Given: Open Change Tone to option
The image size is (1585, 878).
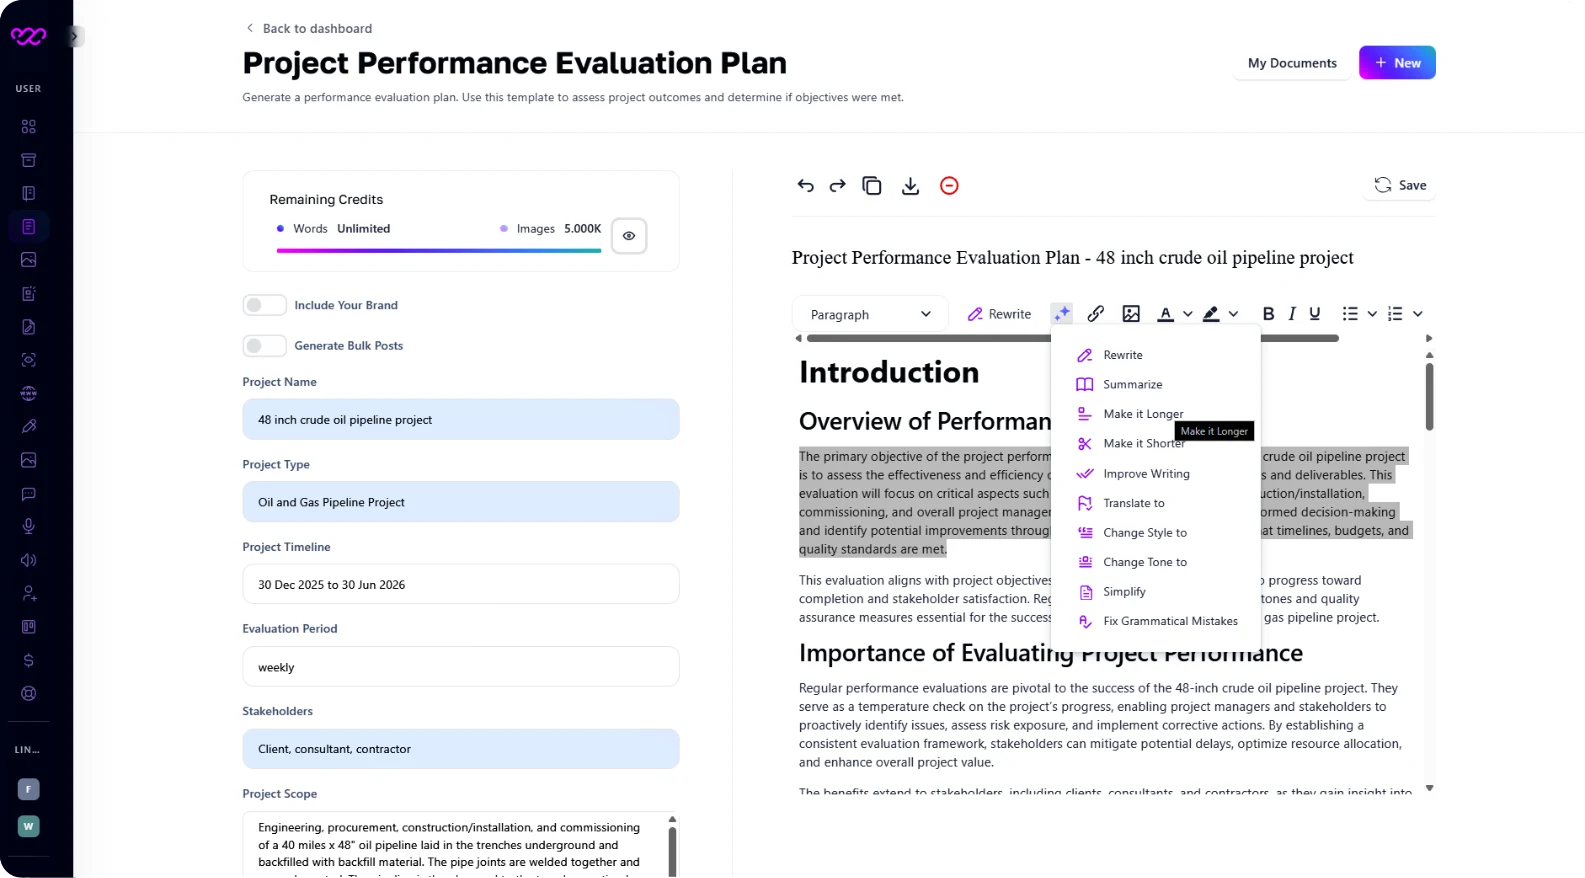Looking at the screenshot, I should [1156, 562].
